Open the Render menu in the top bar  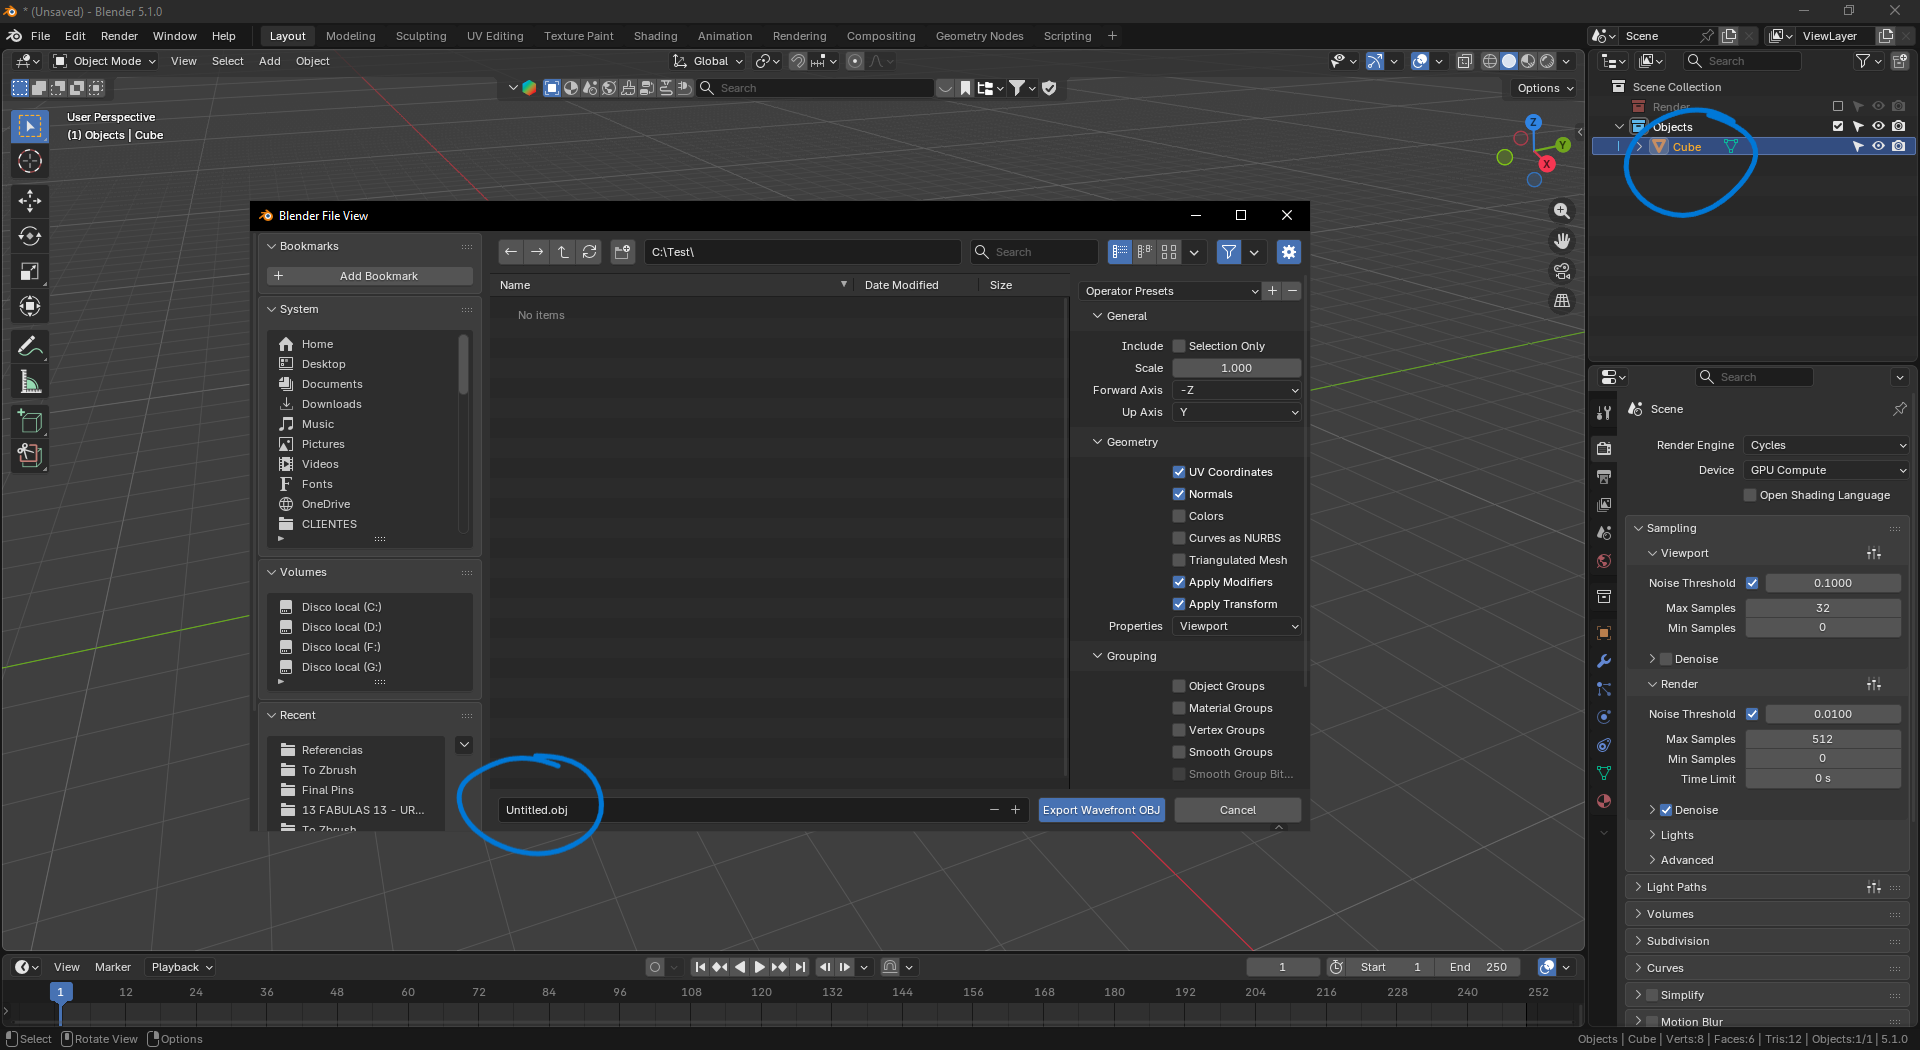119,36
